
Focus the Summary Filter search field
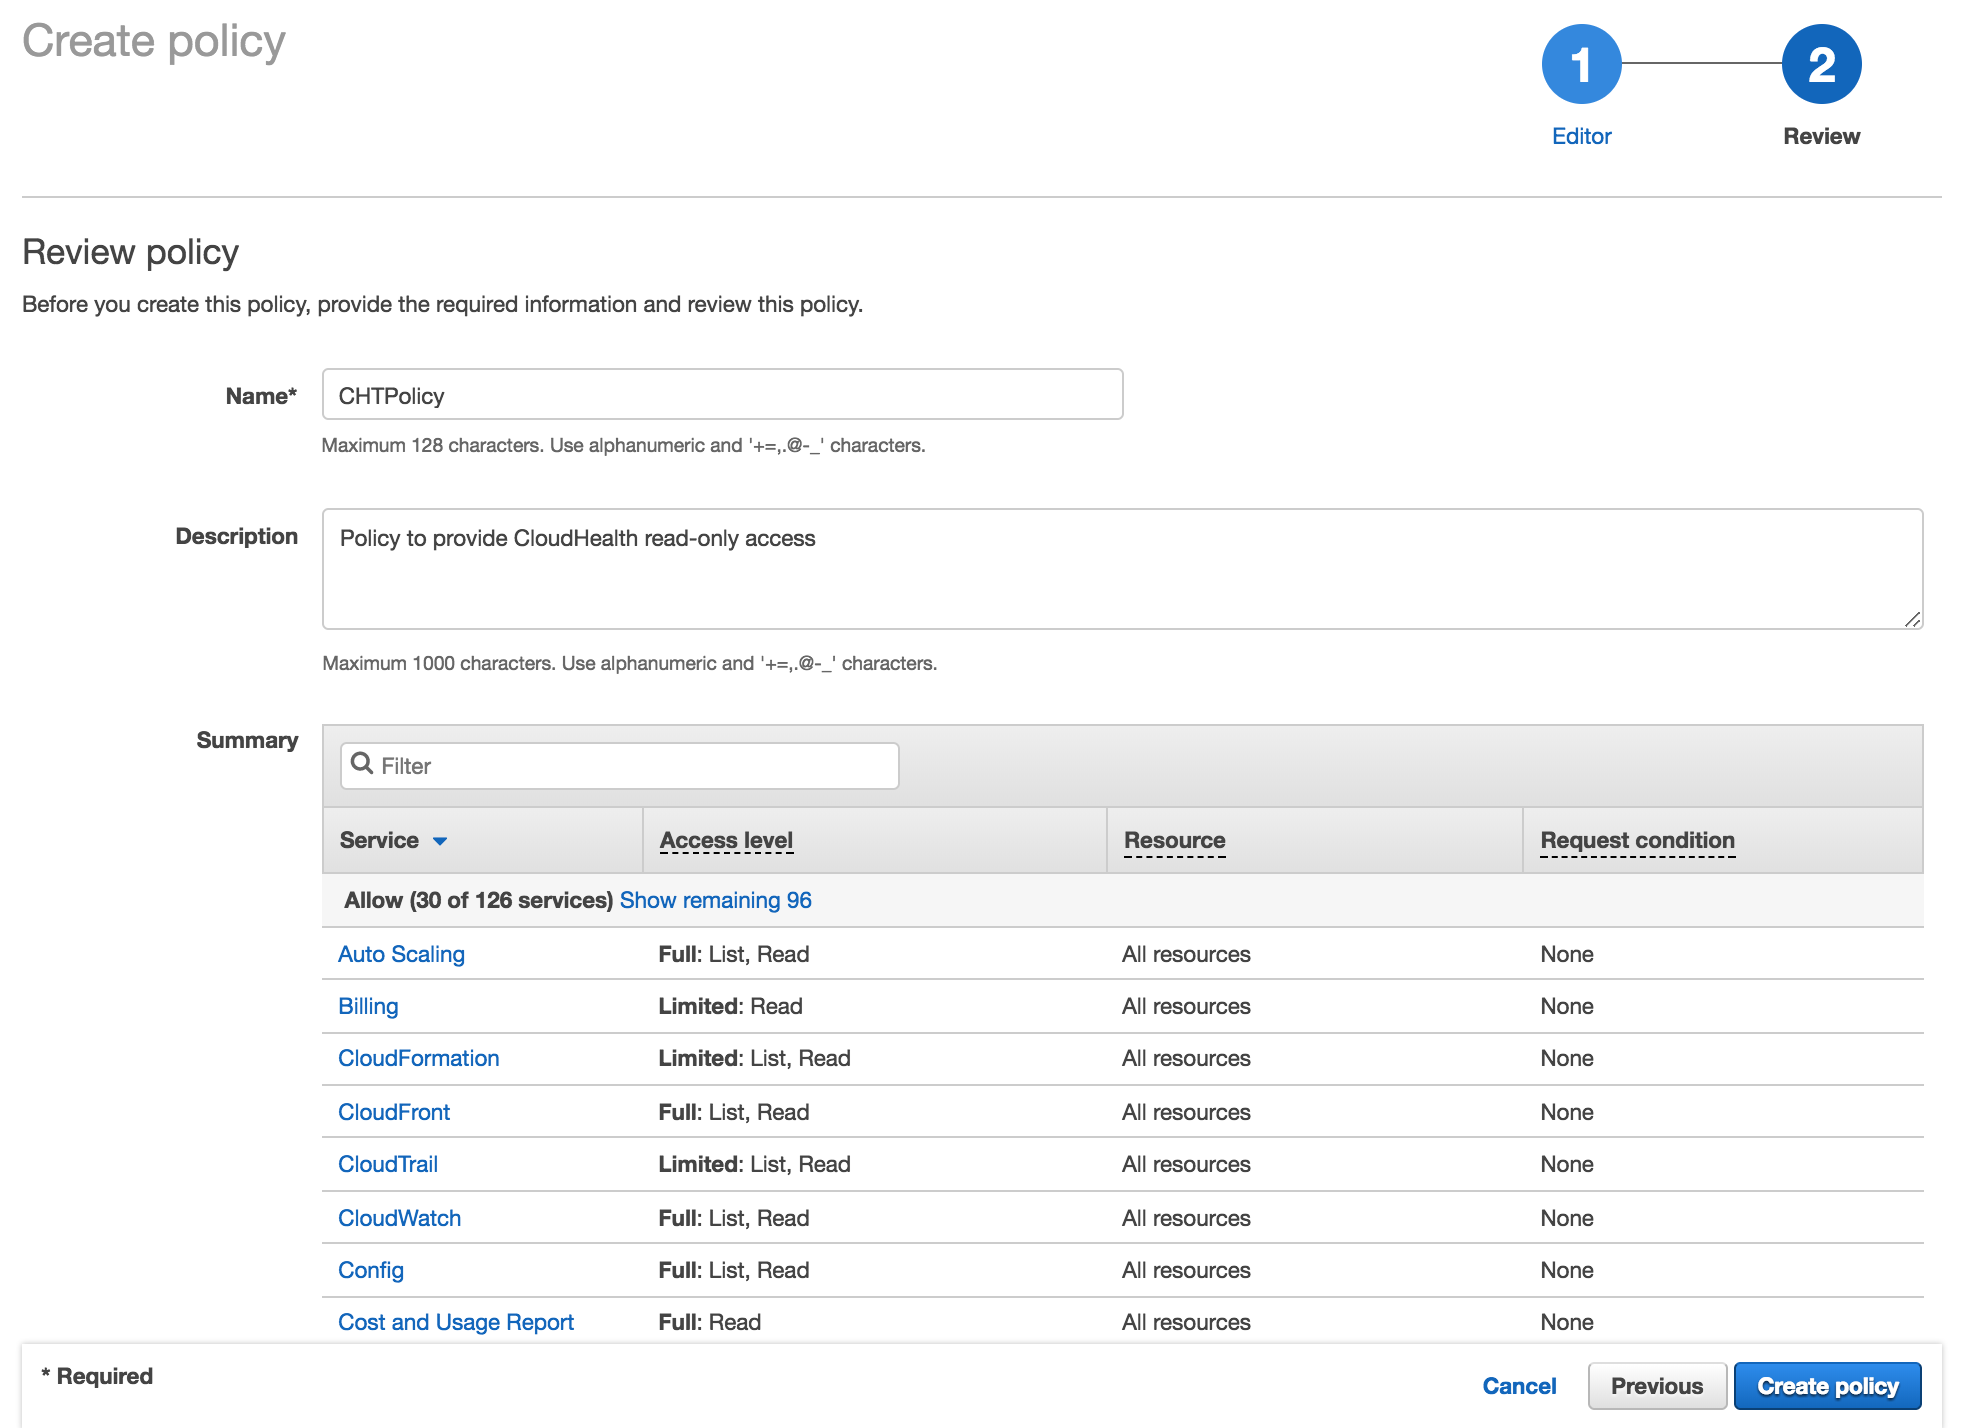635,766
